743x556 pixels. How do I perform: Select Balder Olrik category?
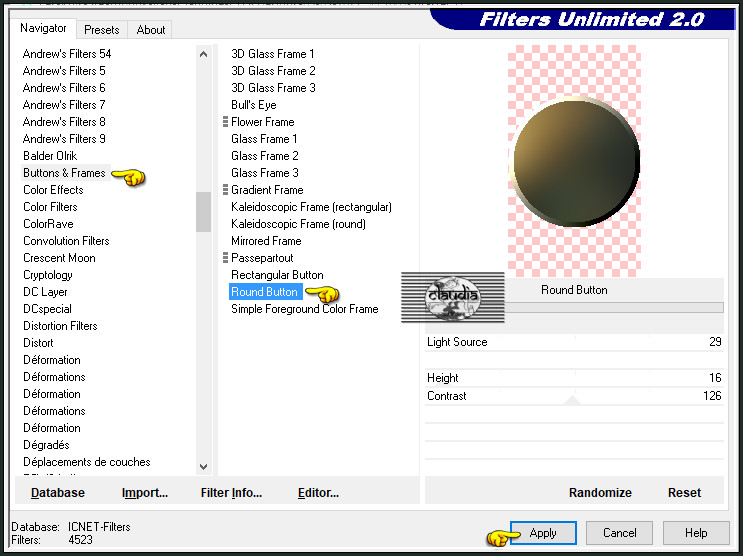tap(50, 156)
